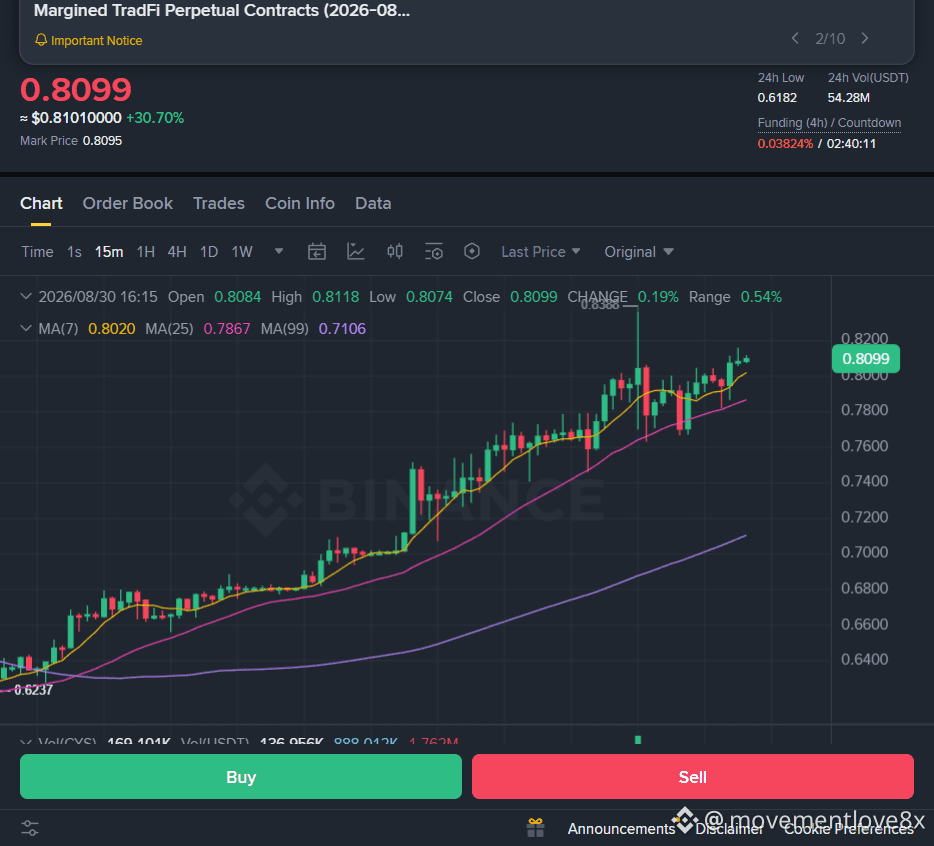Image resolution: width=934 pixels, height=846 pixels.
Task: Click the green Buy button
Action: click(x=241, y=776)
